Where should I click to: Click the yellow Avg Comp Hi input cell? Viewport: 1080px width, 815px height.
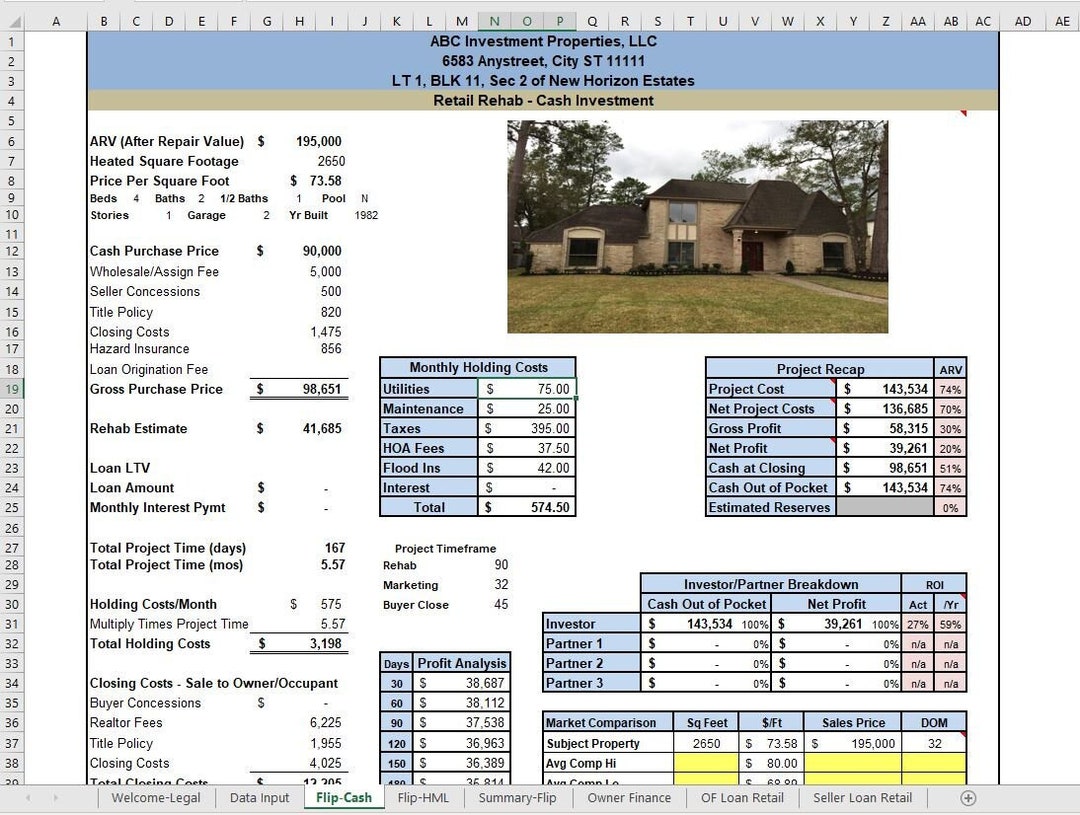[705, 763]
